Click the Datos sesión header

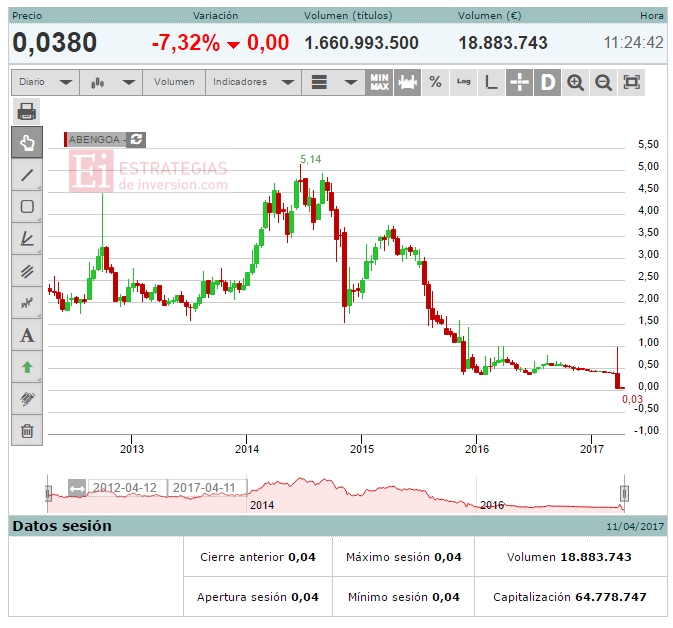[62, 526]
